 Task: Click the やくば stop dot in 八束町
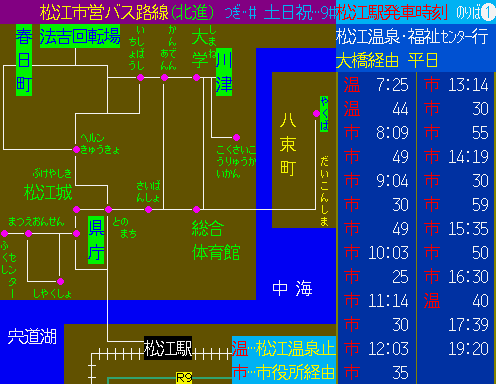(316, 114)
